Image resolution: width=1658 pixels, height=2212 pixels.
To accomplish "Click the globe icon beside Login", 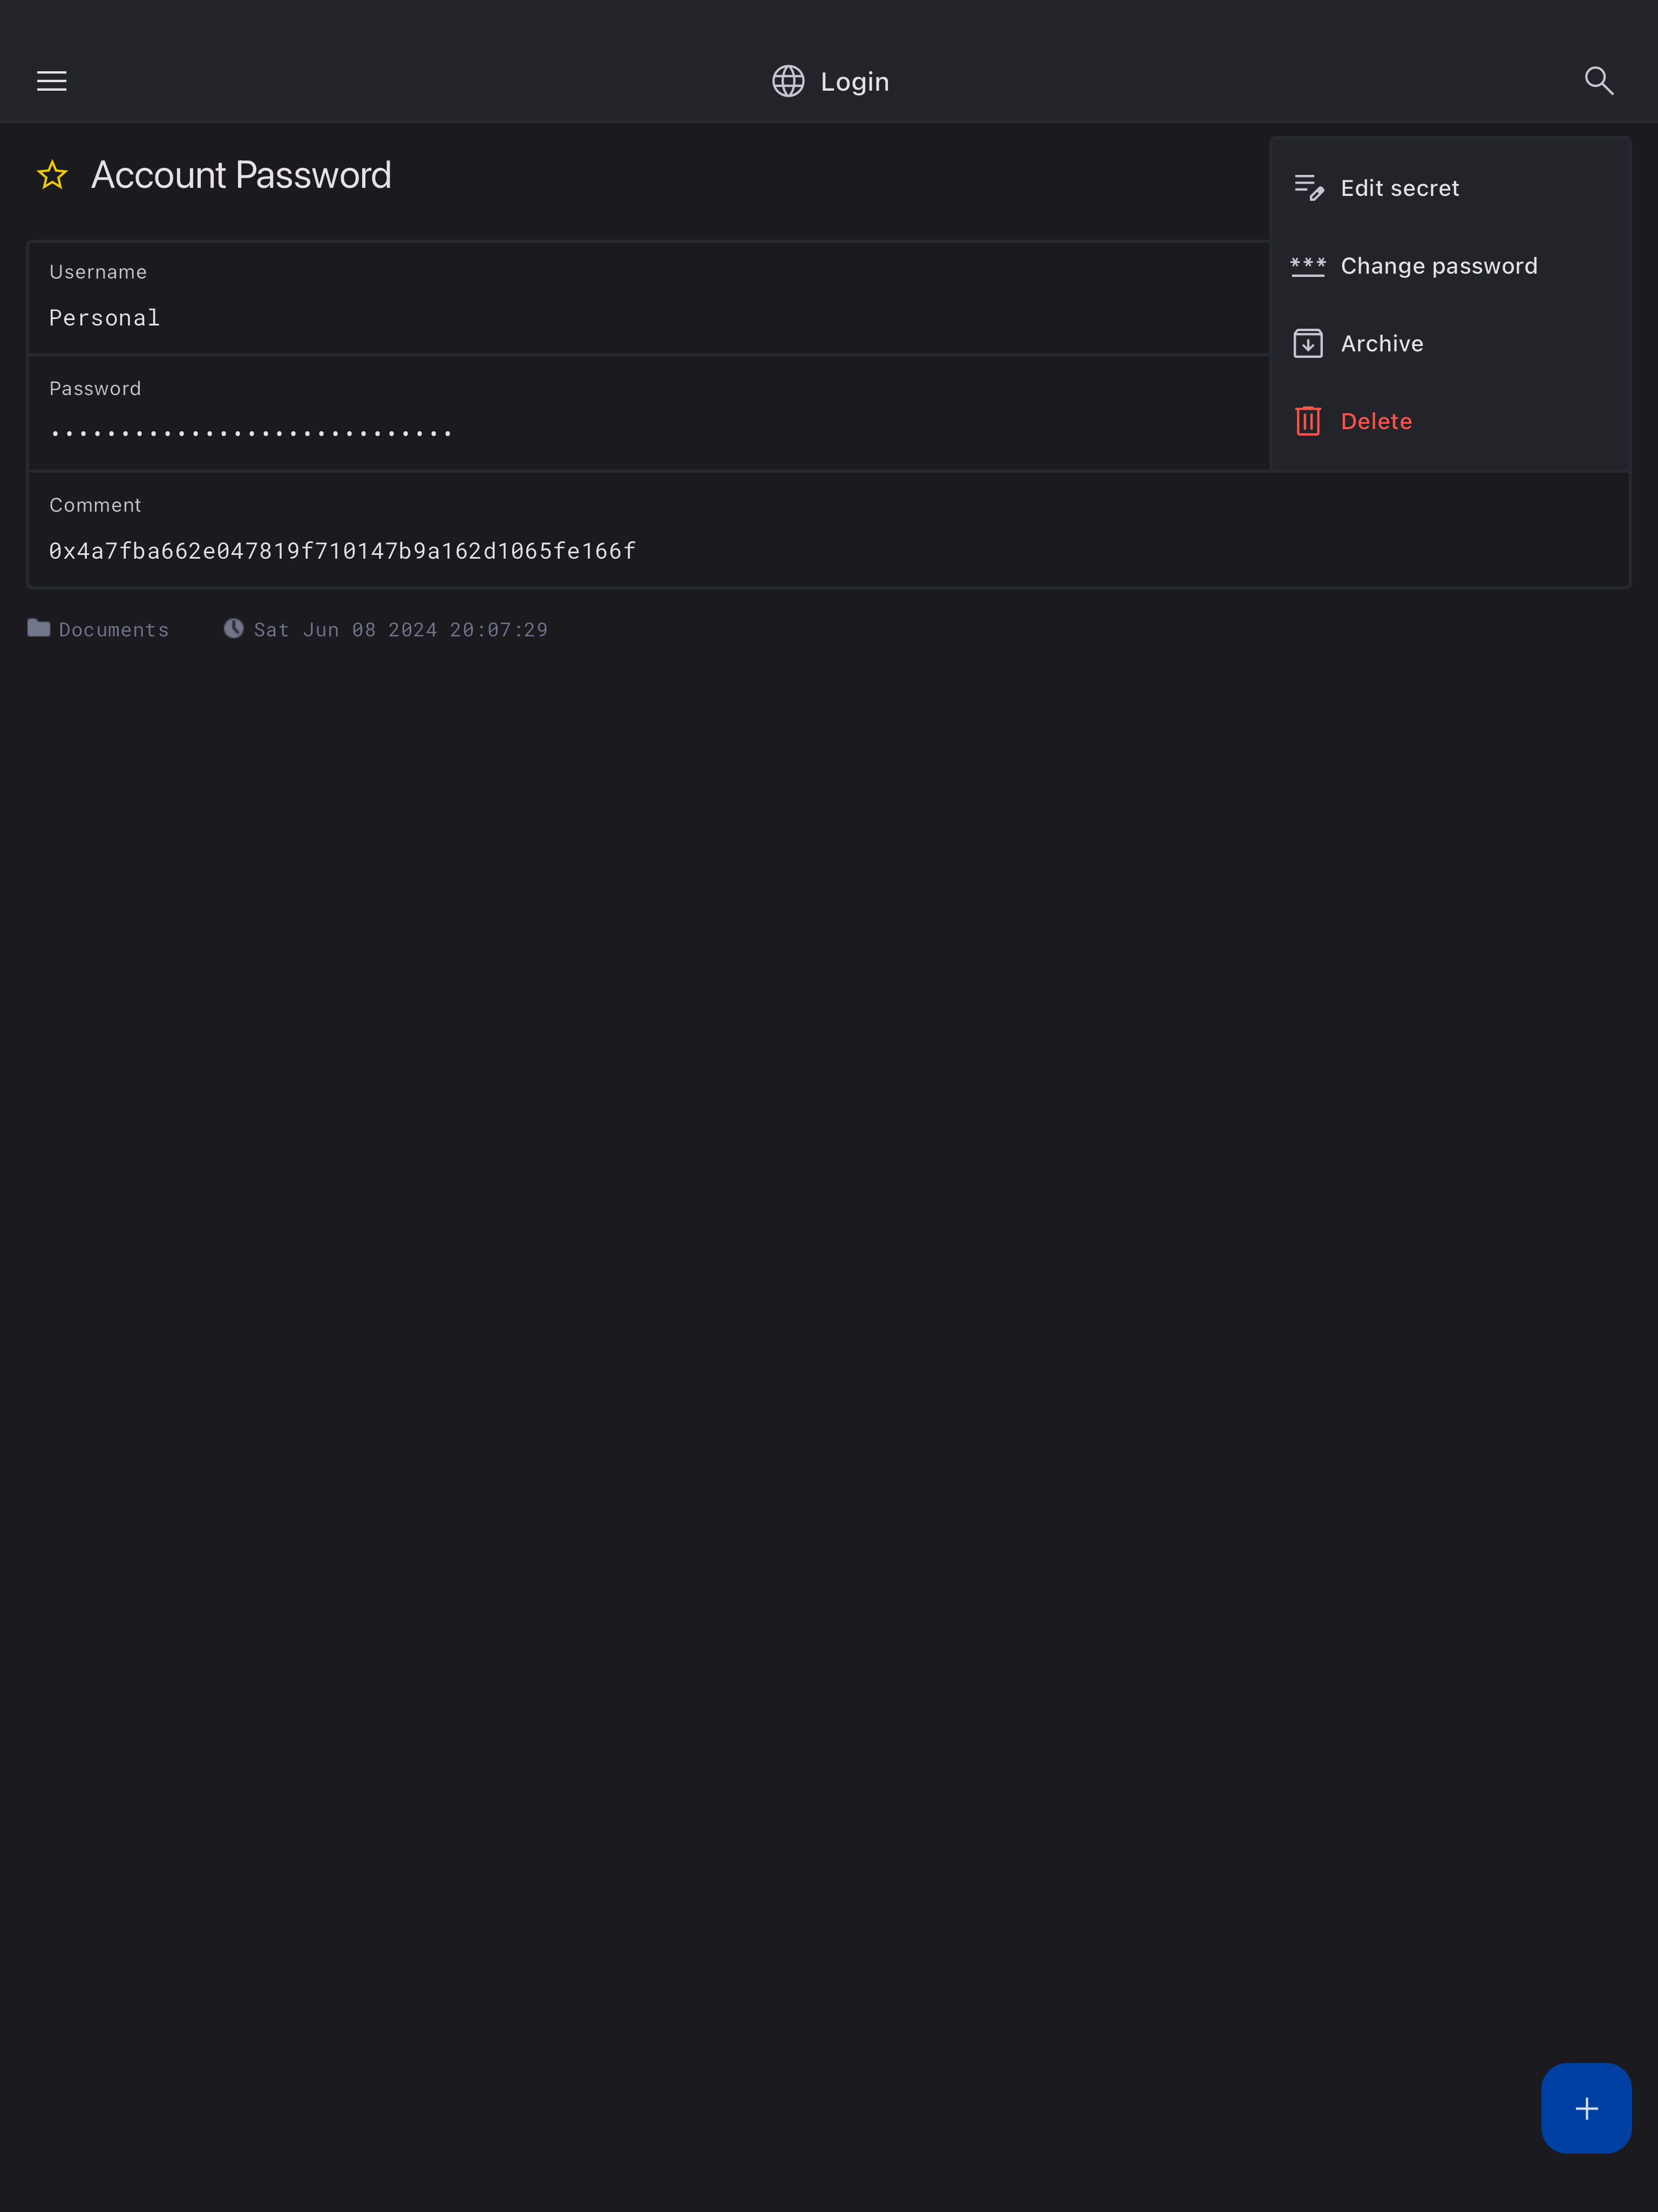I will coord(788,81).
